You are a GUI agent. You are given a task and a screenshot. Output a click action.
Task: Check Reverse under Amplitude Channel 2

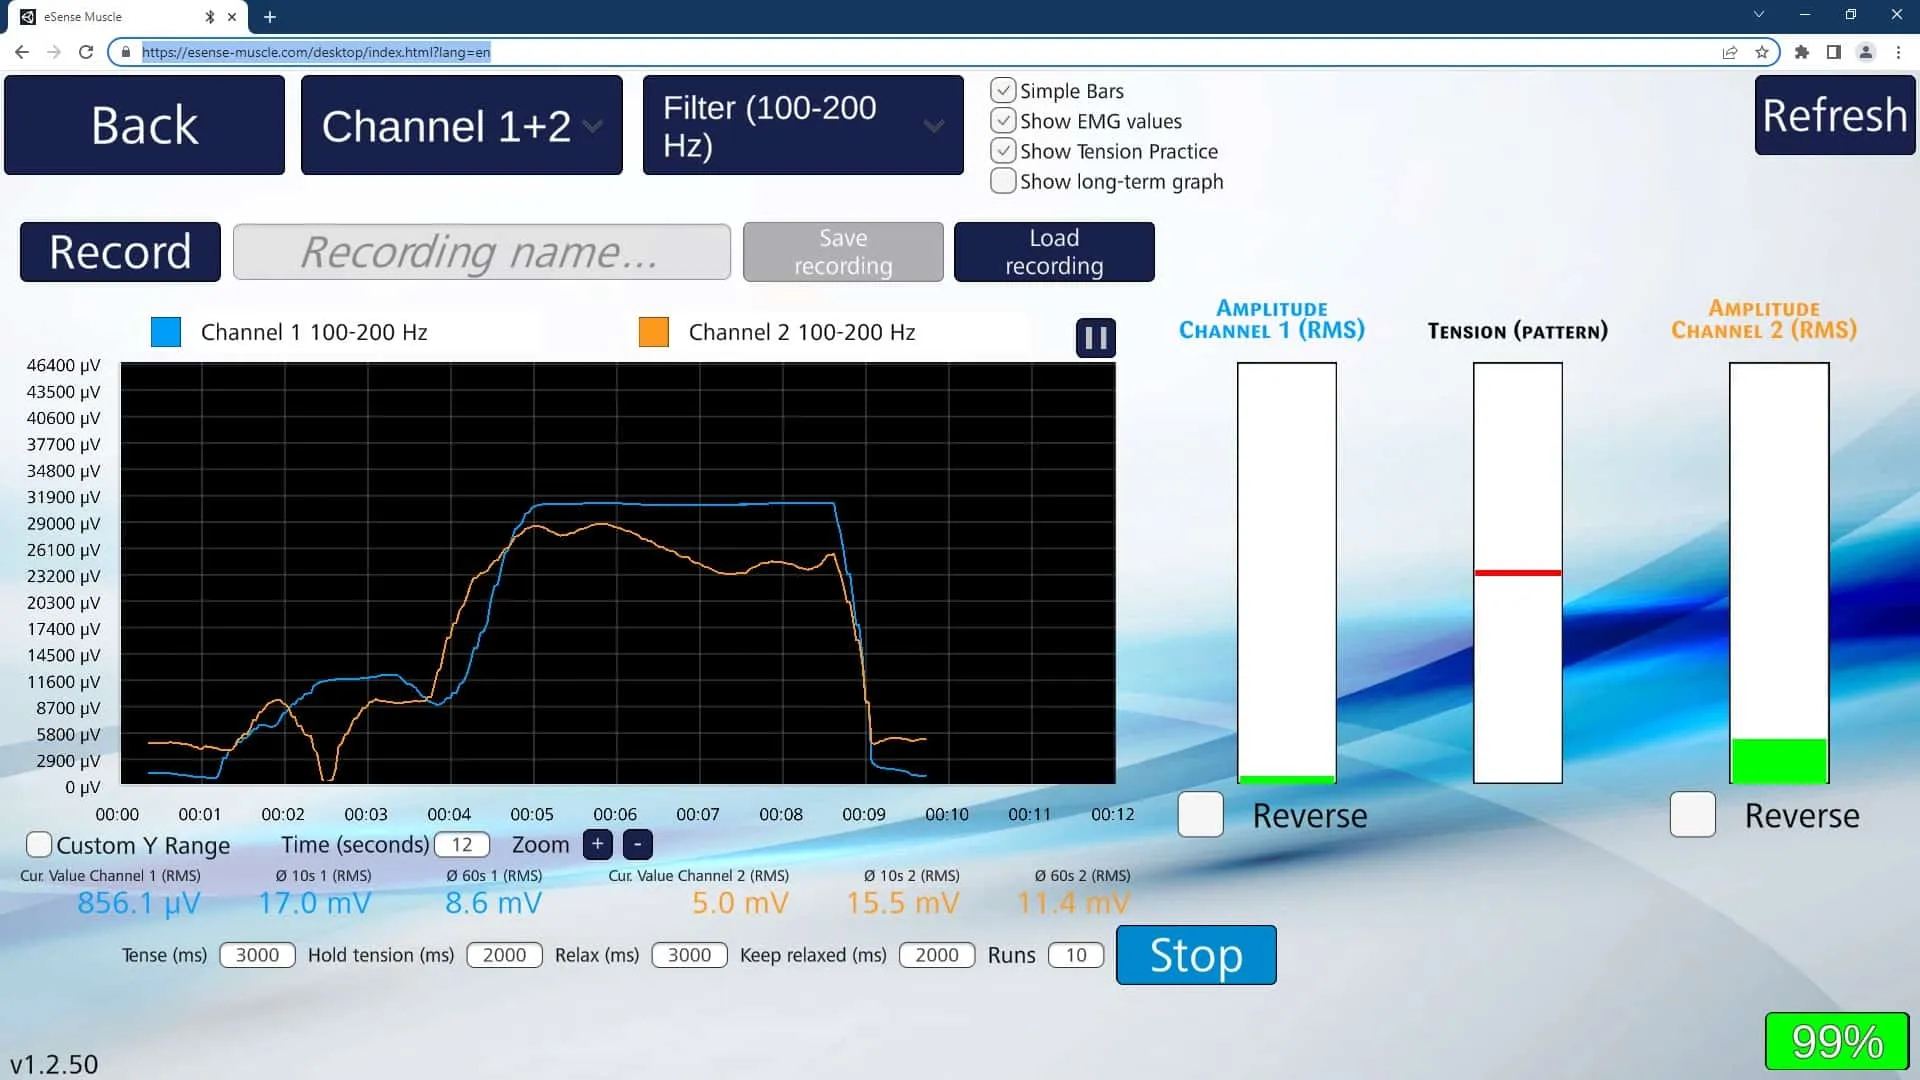(x=1692, y=815)
